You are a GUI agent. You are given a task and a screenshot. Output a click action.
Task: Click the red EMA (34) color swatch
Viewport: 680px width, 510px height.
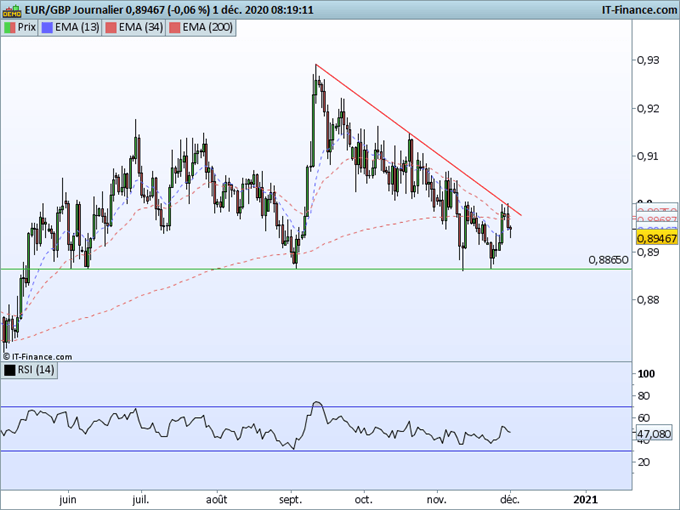[x=111, y=28]
